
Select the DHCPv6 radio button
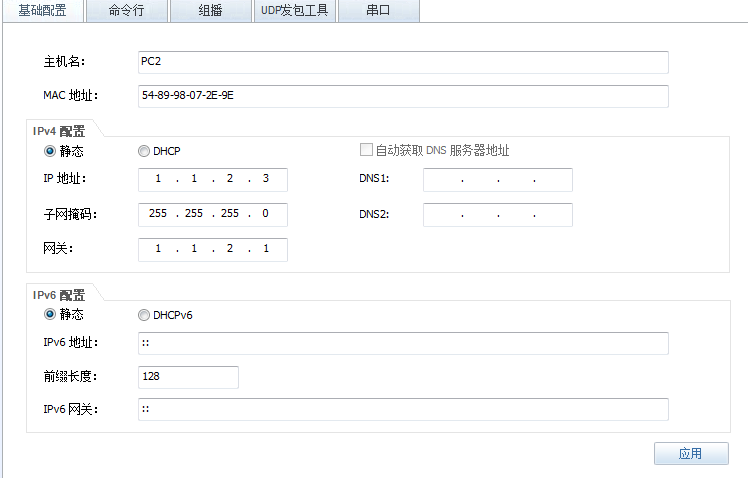144,315
